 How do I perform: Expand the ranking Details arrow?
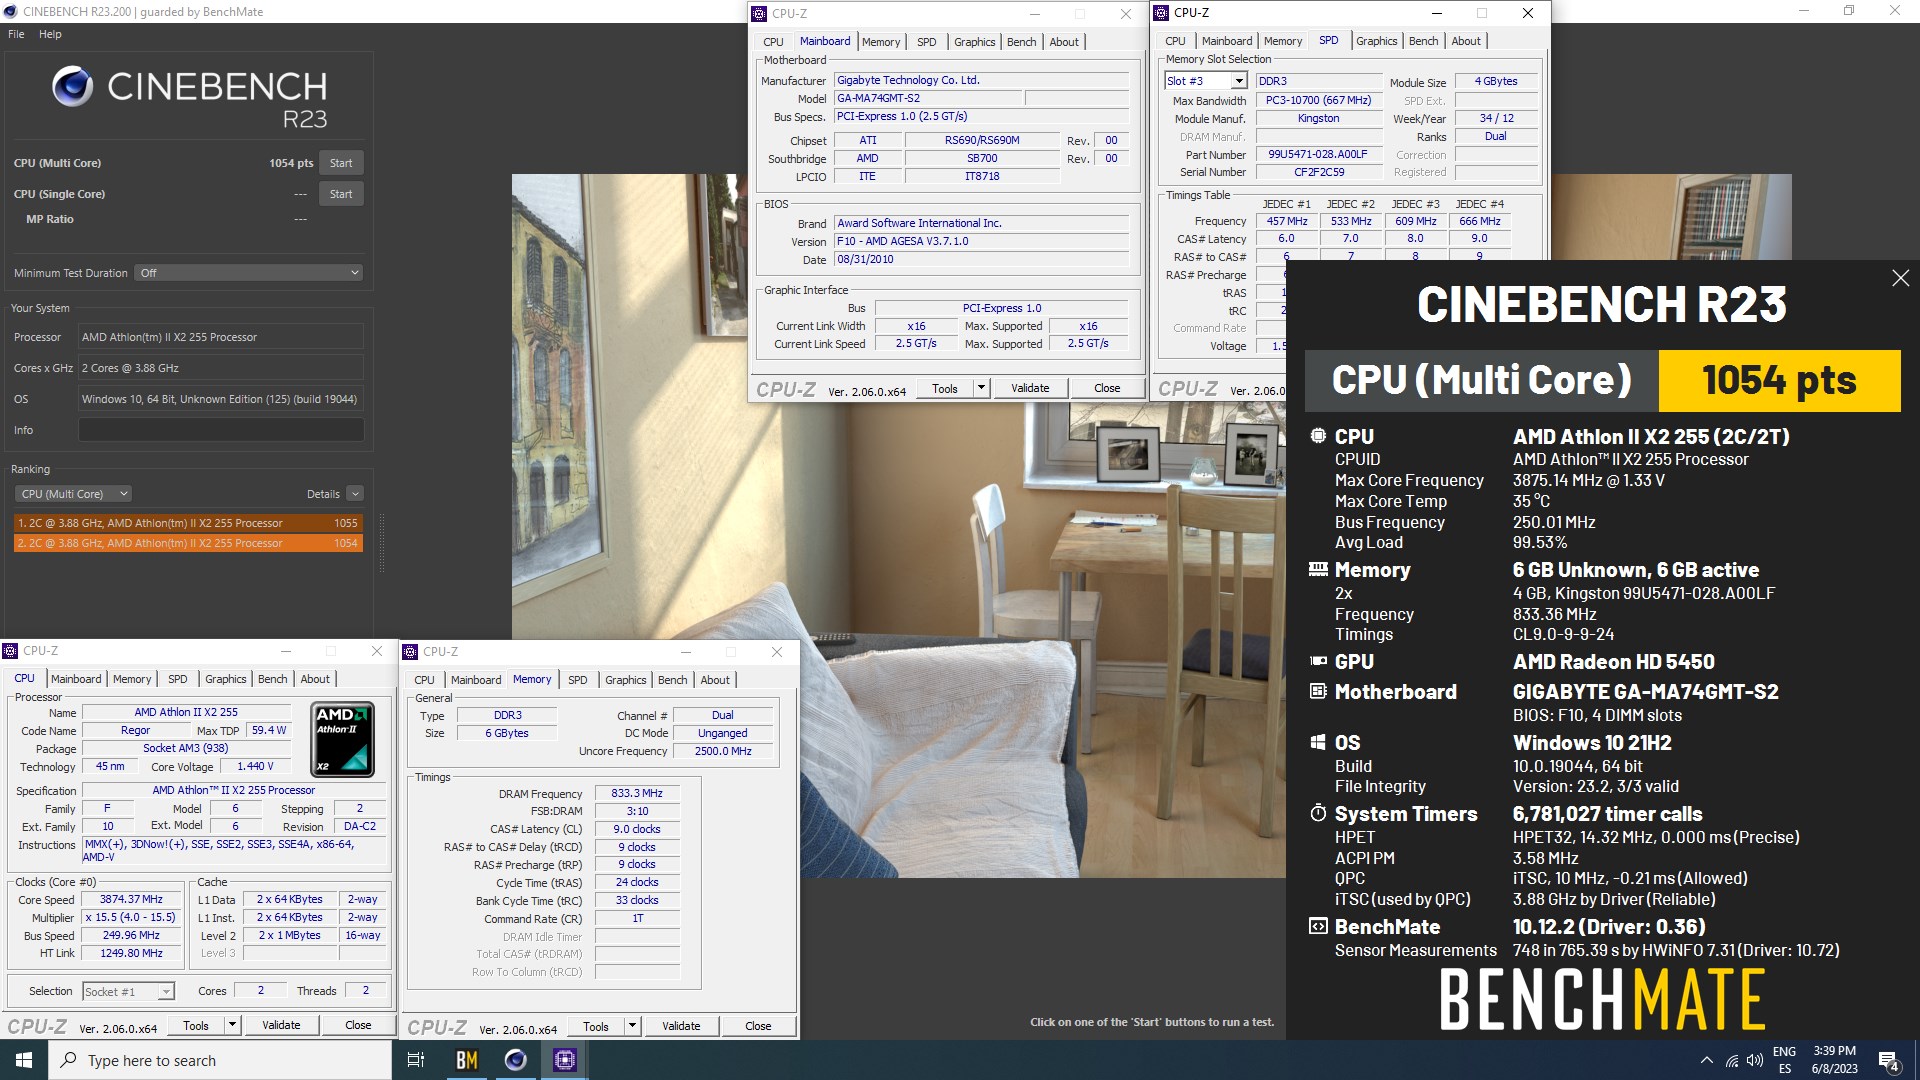[355, 494]
